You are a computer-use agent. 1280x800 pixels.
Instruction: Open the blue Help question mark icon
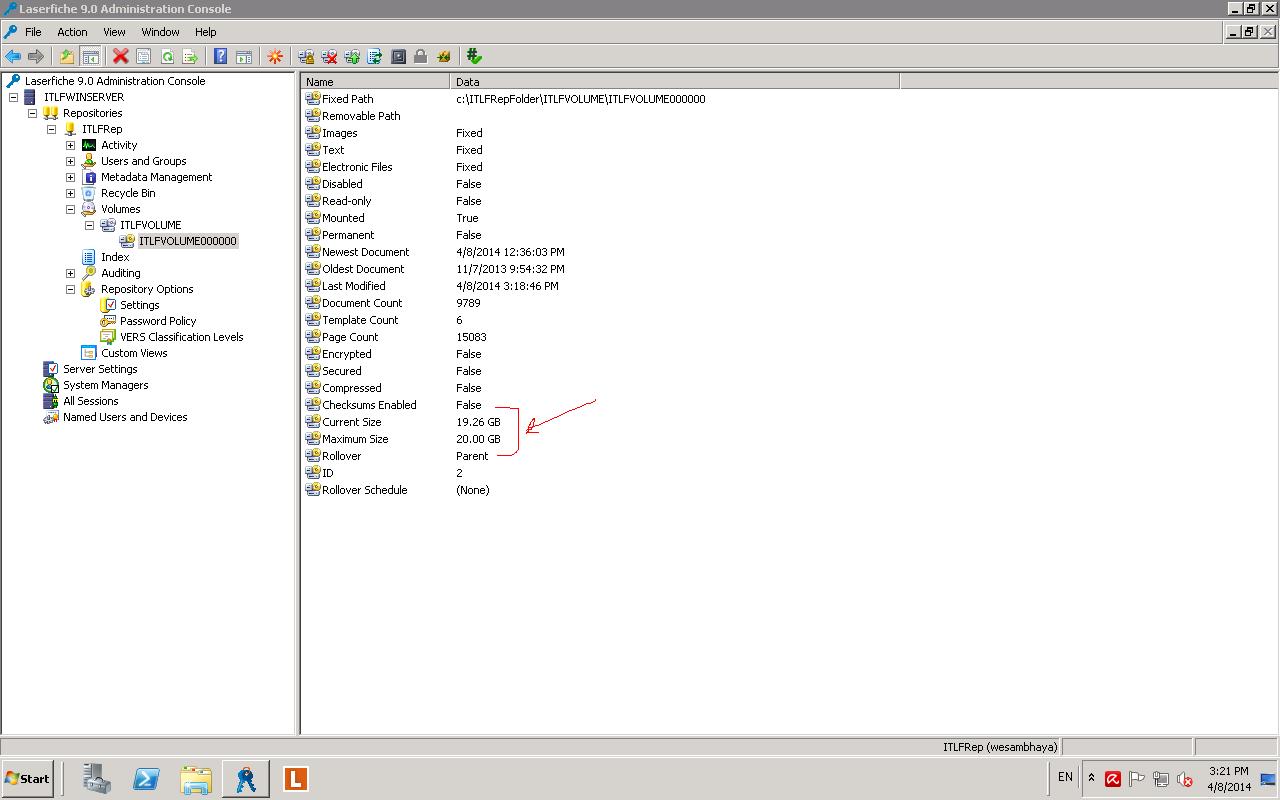[221, 57]
